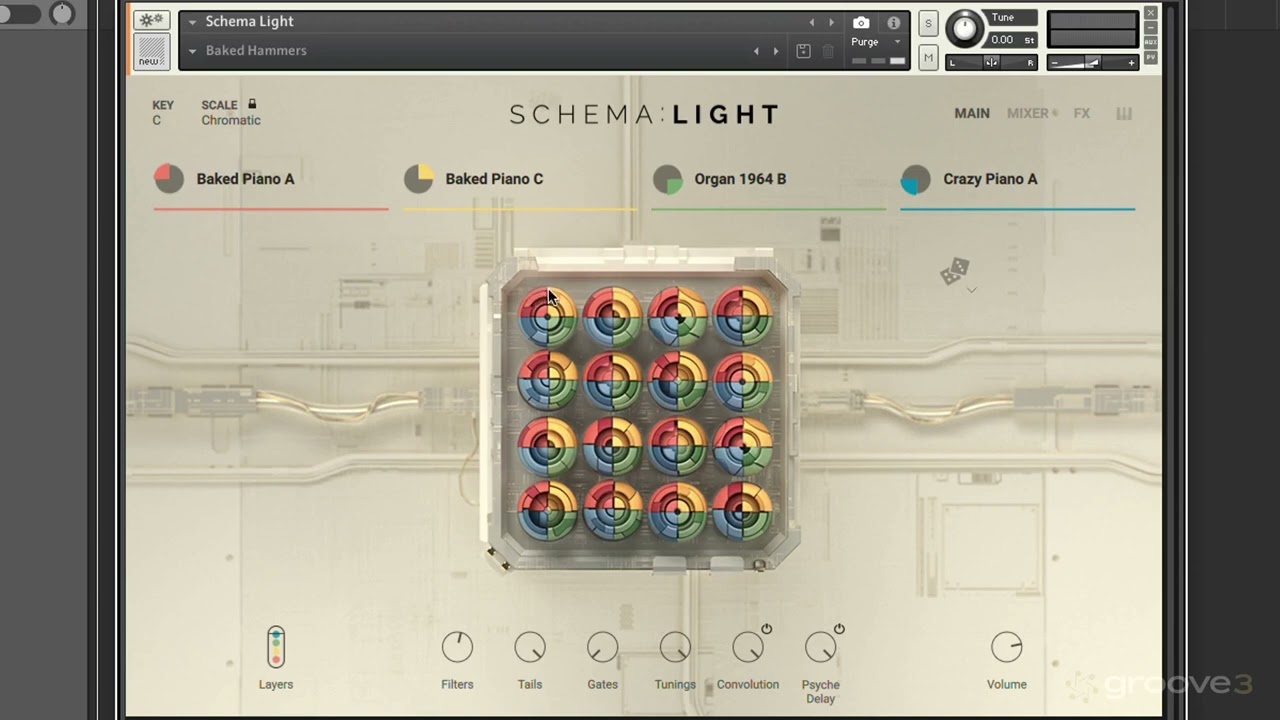Click the Layers label
The width and height of the screenshot is (1280, 720).
point(276,685)
